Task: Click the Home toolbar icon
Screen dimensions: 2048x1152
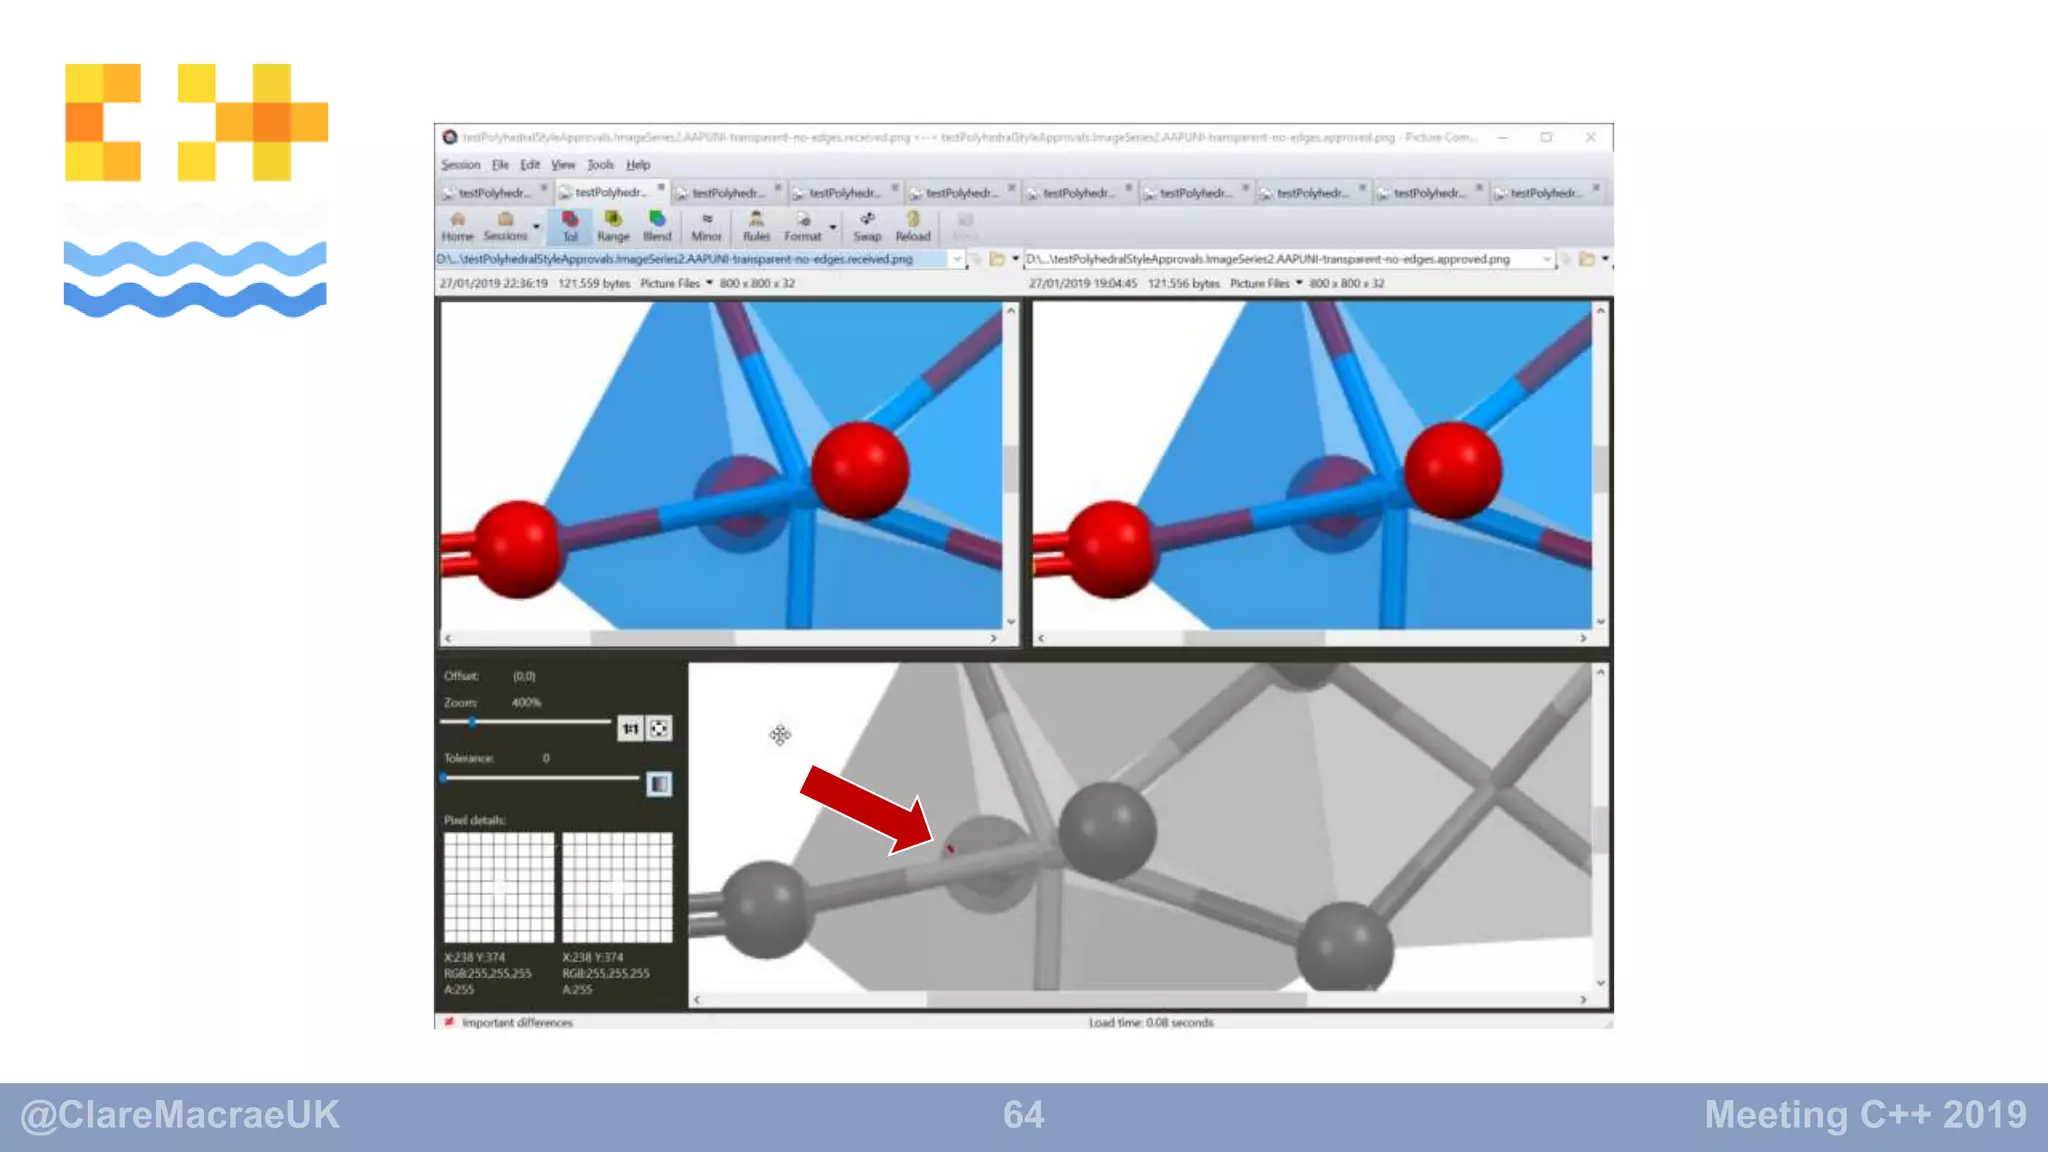Action: pos(457,226)
